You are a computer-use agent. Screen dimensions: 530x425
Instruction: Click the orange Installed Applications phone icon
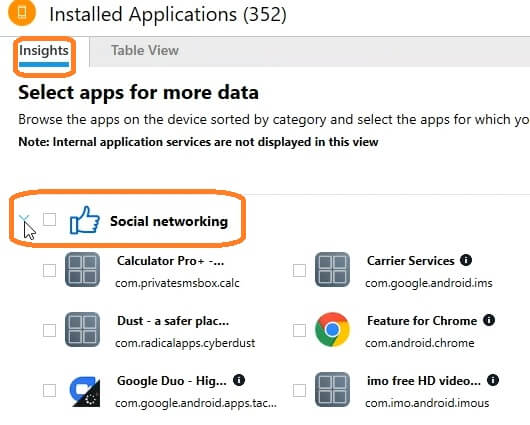[x=22, y=12]
